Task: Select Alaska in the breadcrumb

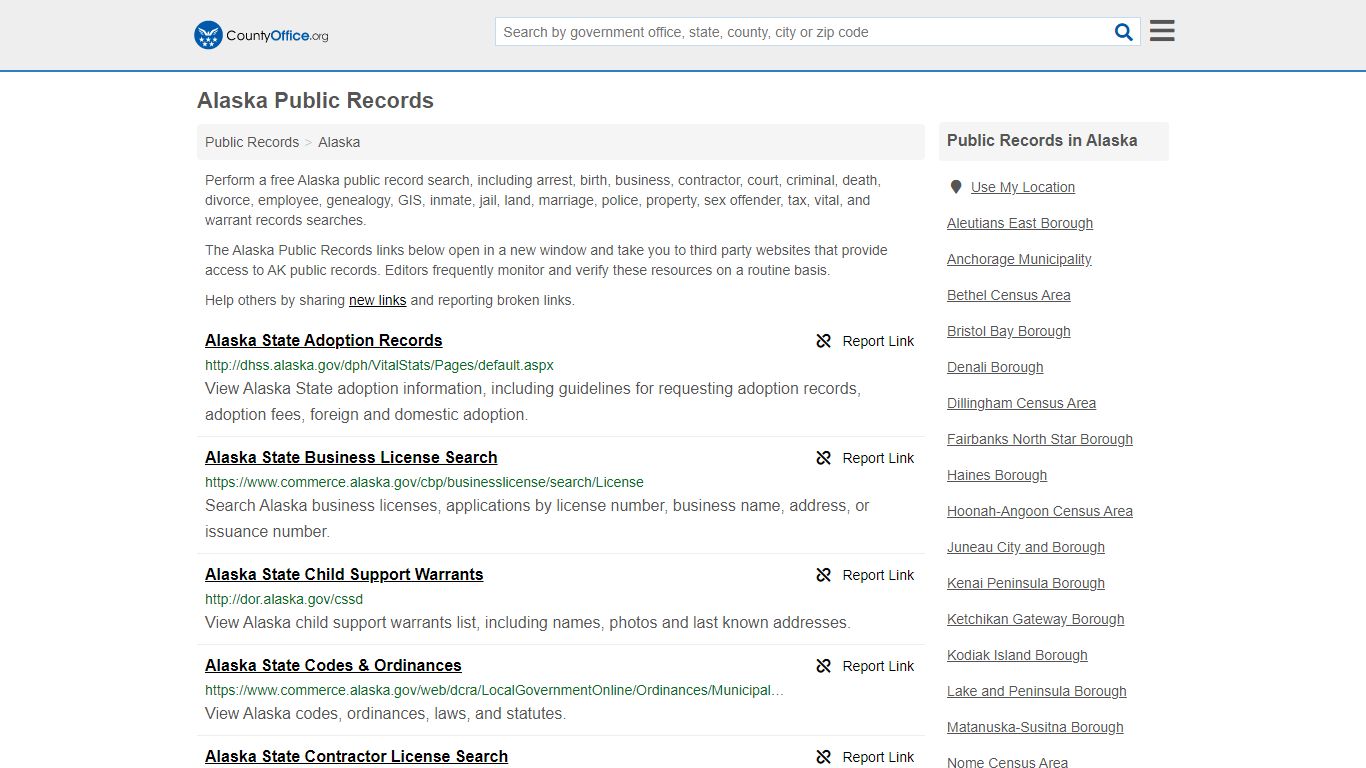Action: [339, 142]
